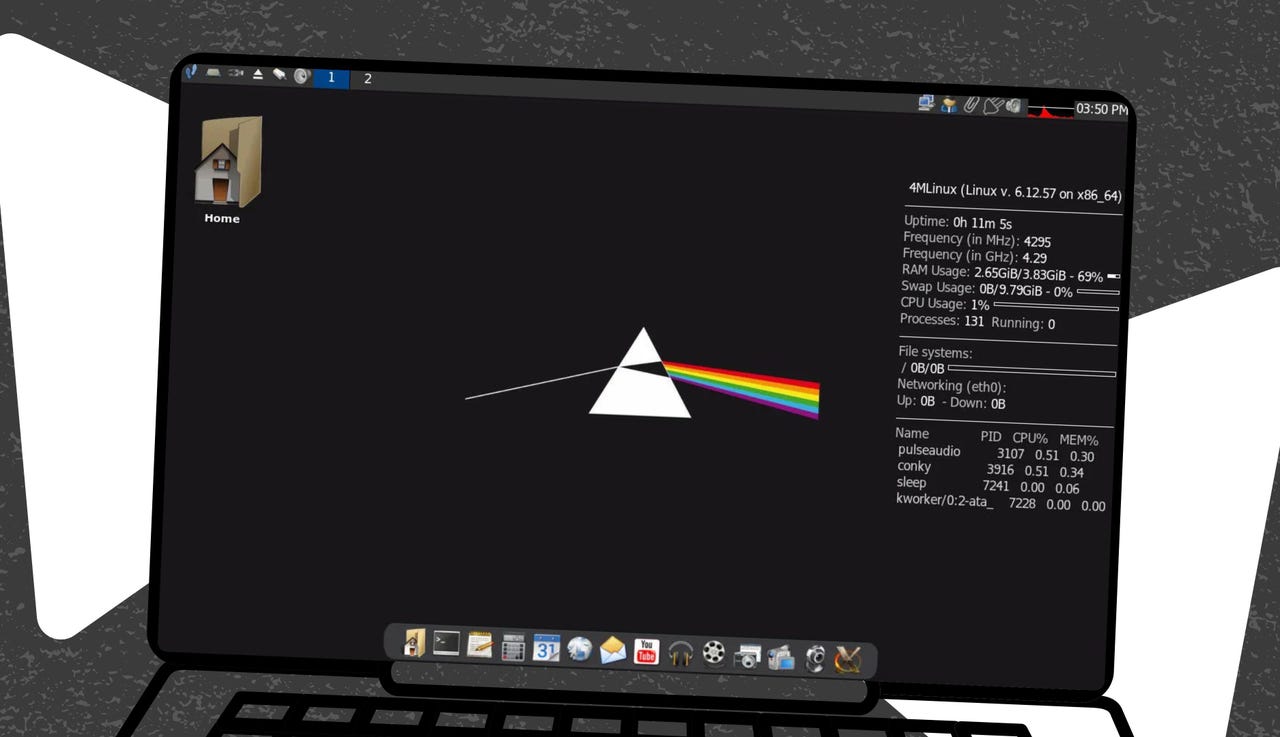Launch the web browser globe icon

point(578,650)
